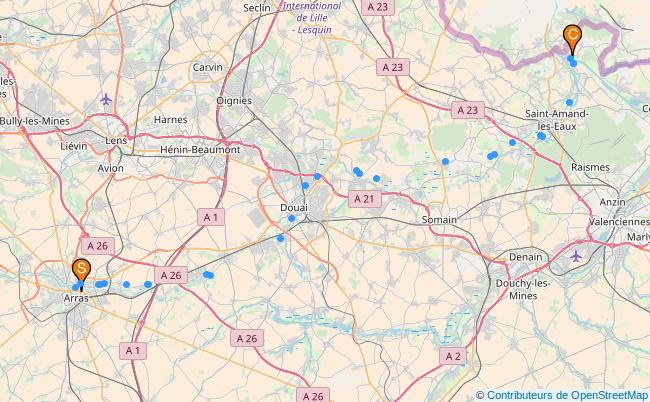650x402 pixels.
Task: Click the A 2 motorway shield
Action: click(x=453, y=356)
